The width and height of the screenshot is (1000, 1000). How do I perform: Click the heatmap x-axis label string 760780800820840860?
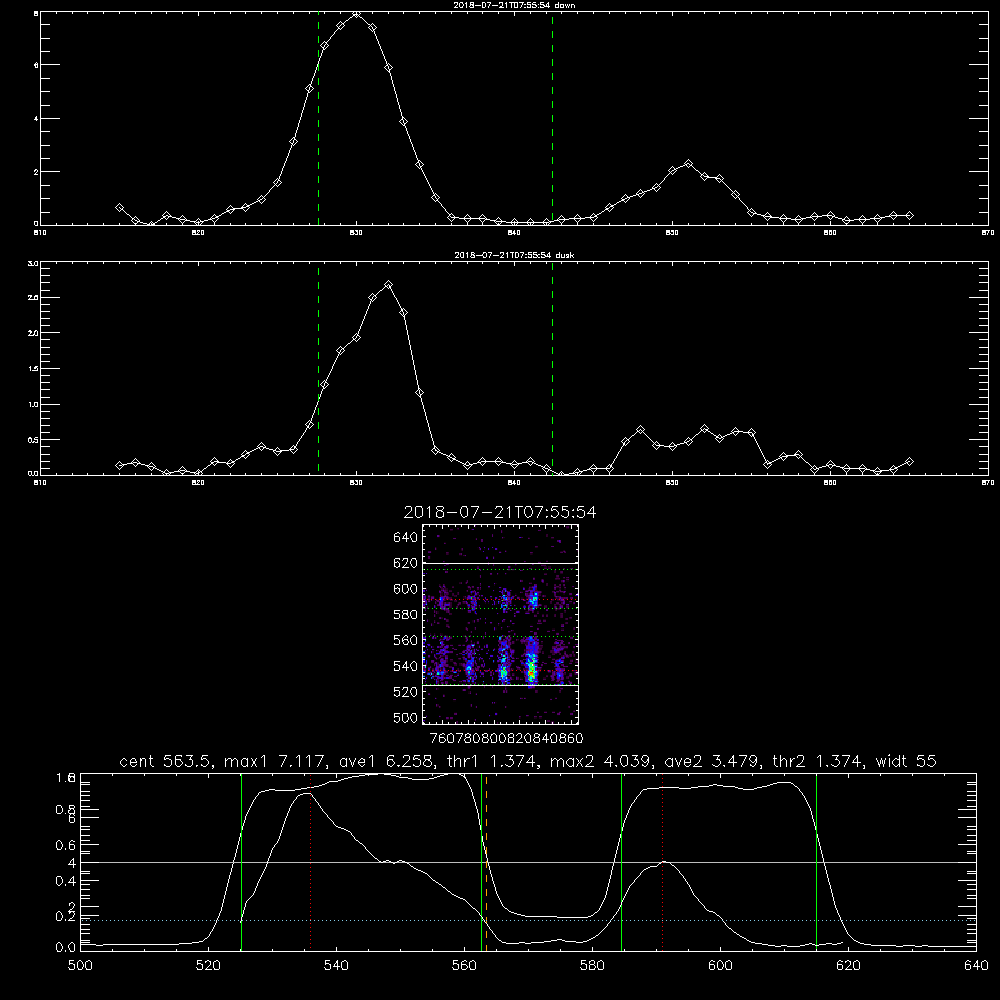click(506, 739)
